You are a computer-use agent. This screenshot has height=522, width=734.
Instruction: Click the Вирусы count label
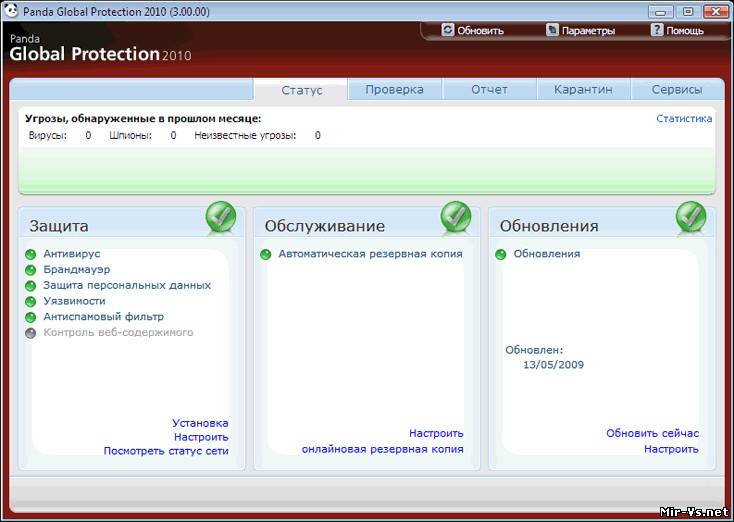tap(48, 136)
